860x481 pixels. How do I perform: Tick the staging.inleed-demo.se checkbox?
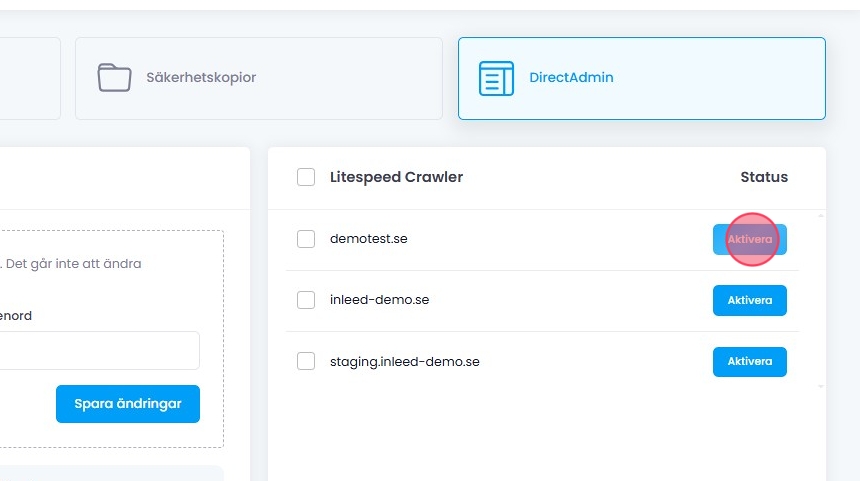click(x=306, y=361)
